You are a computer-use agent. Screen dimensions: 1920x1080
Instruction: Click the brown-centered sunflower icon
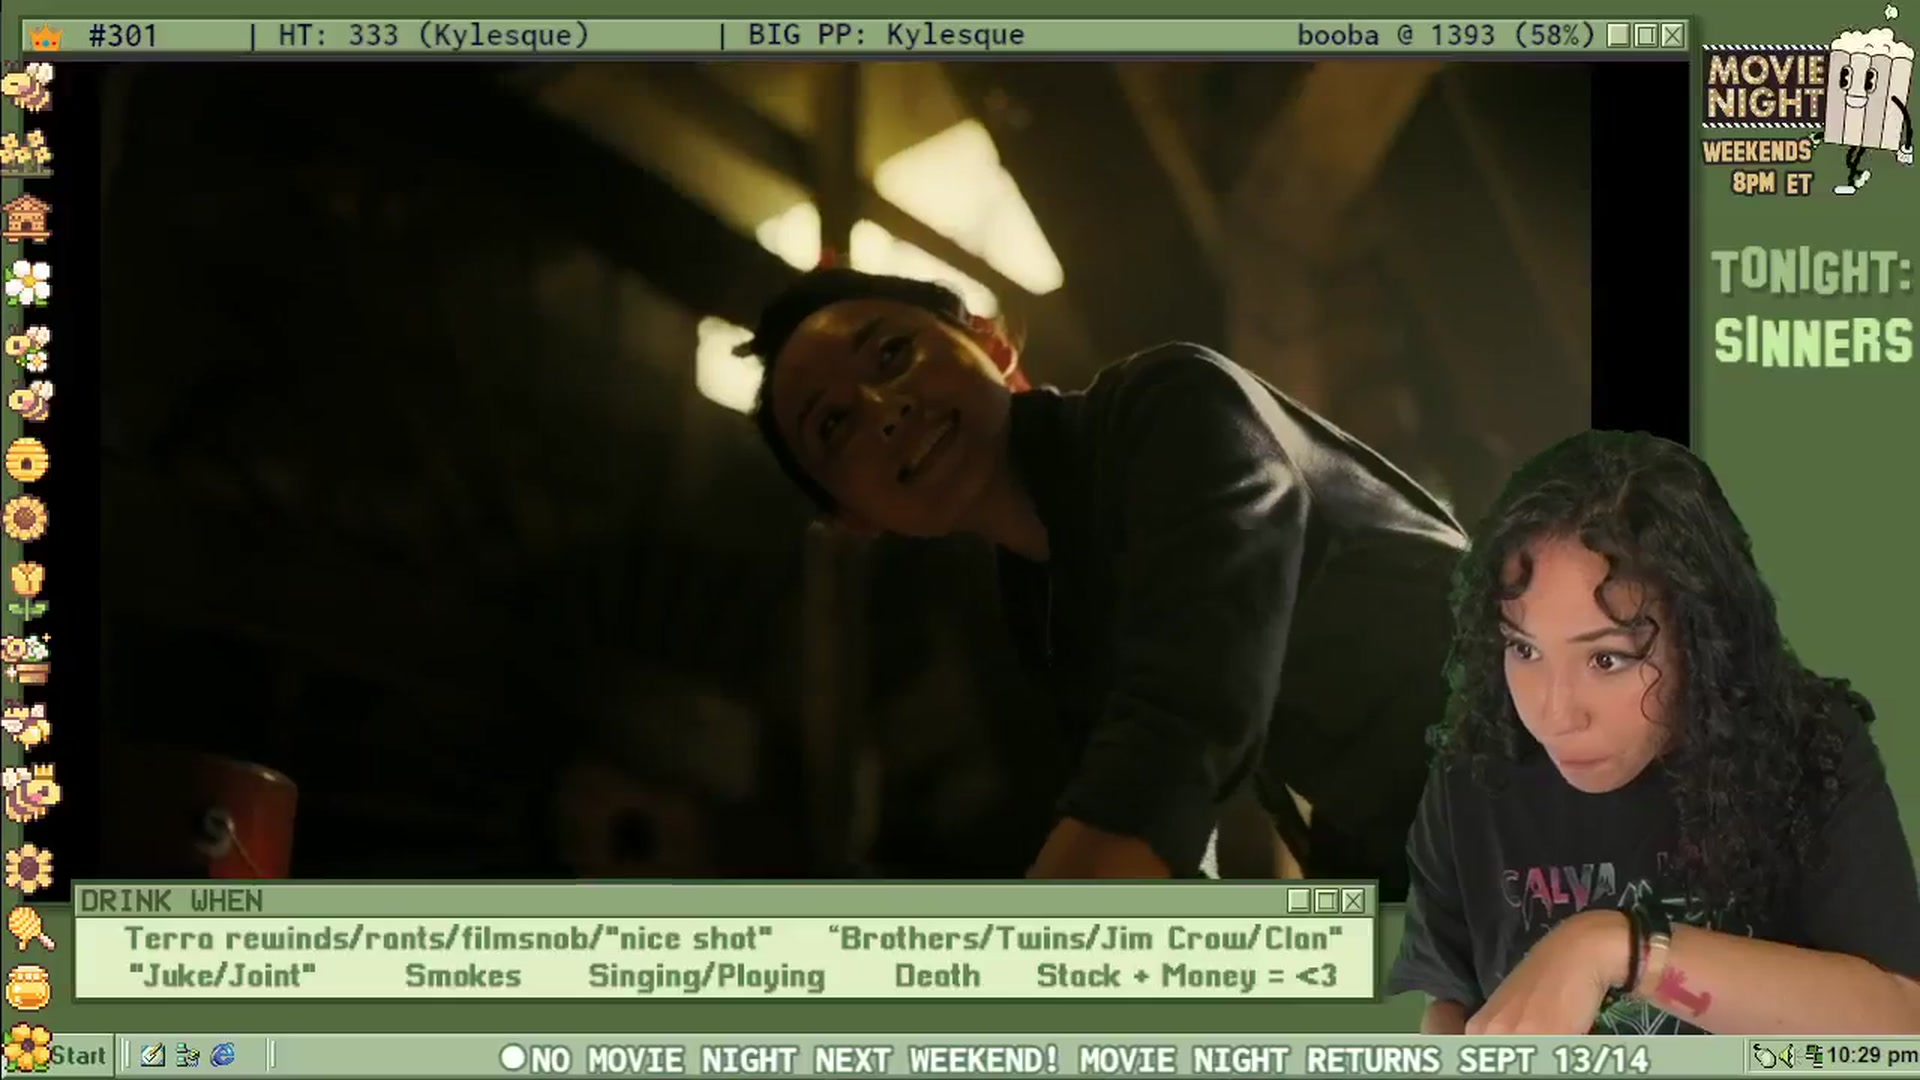[27, 520]
